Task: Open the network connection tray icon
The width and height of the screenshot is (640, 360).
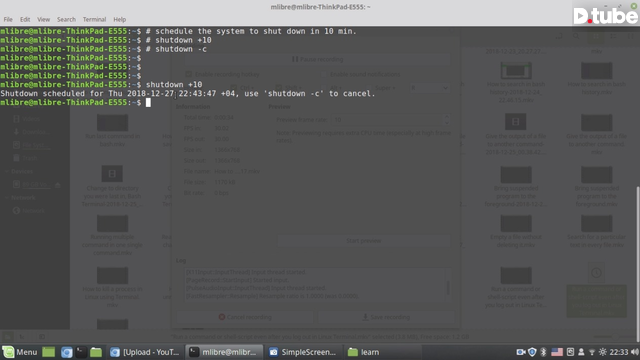Action: point(592,352)
